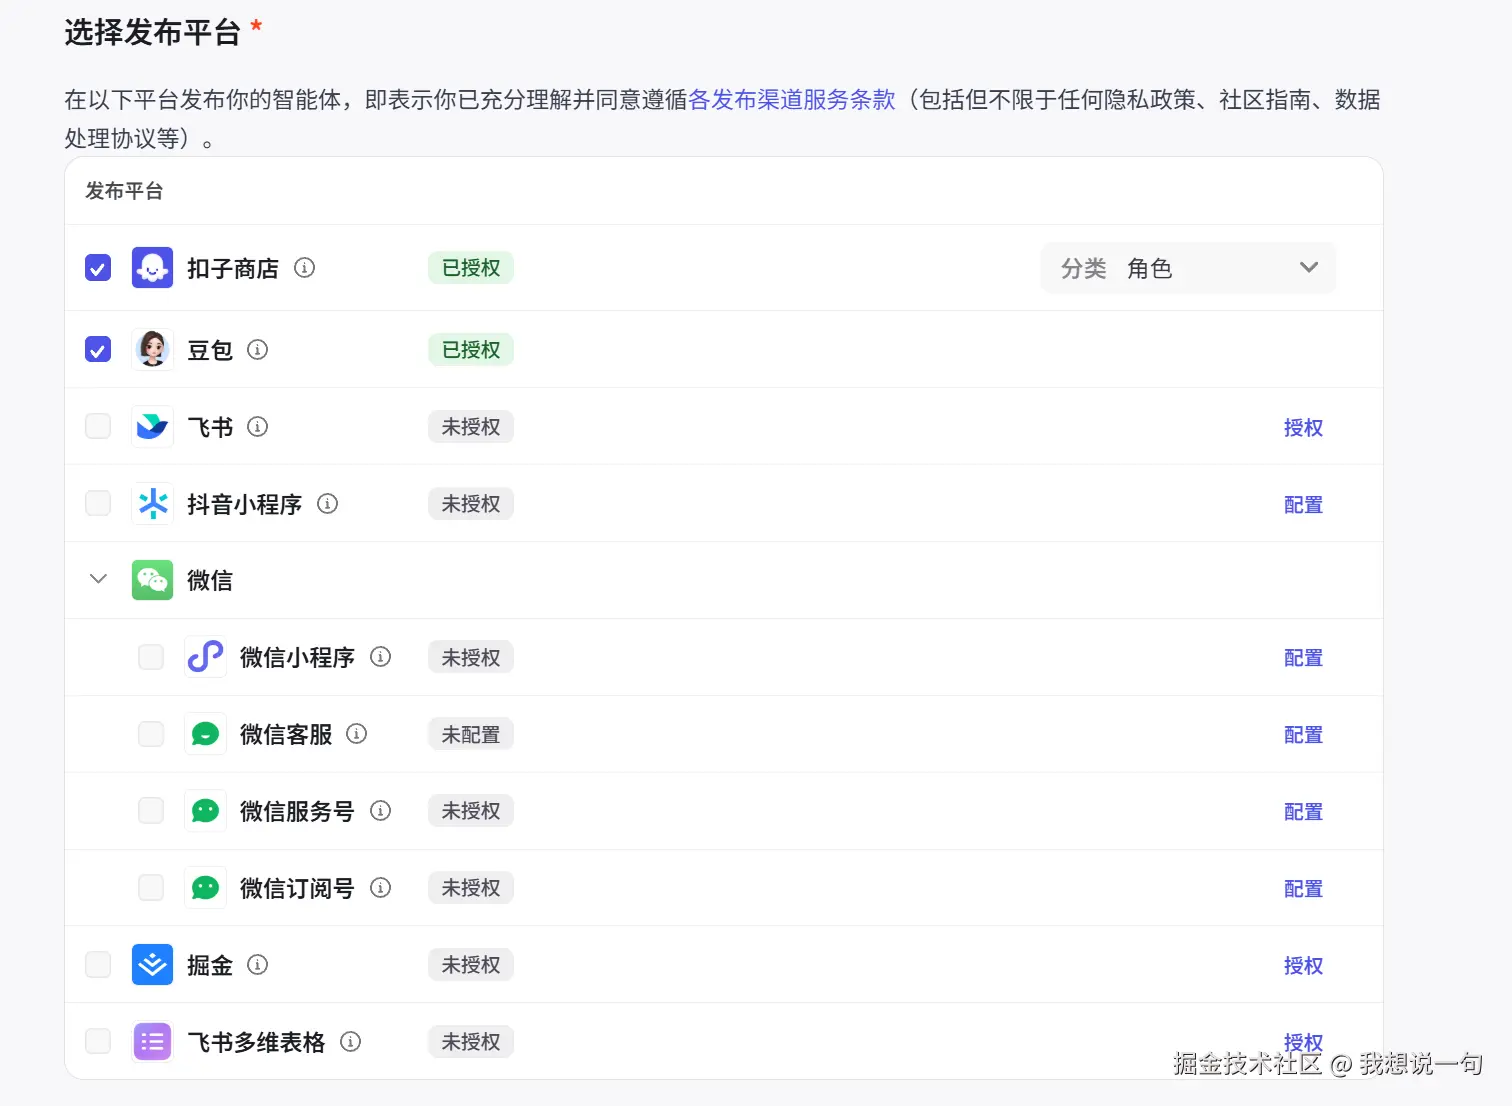This screenshot has width=1512, height=1106.
Task: Collapse the 微信 group chevron
Action: pyautogui.click(x=98, y=579)
